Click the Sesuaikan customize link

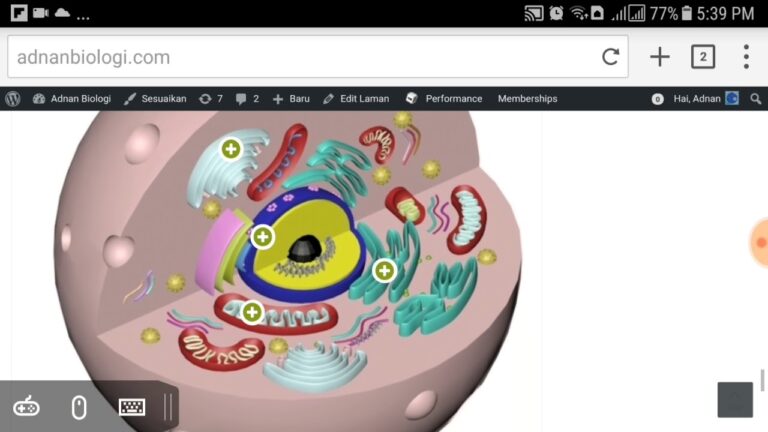click(155, 99)
